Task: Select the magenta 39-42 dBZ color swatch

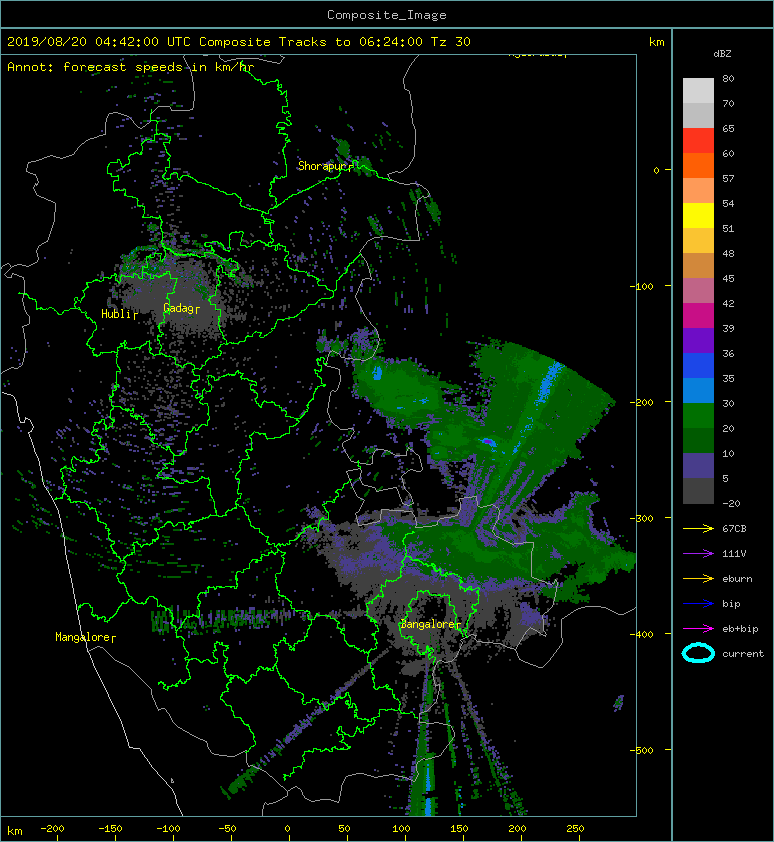Action: coord(698,316)
